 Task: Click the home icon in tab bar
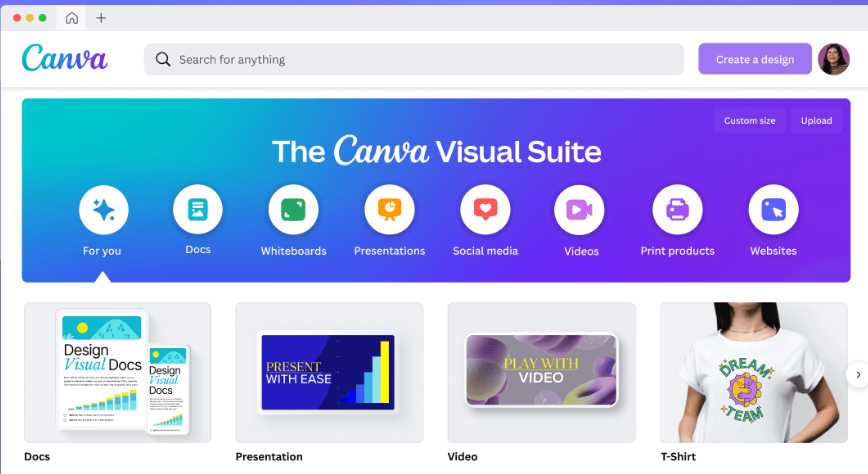click(x=72, y=18)
